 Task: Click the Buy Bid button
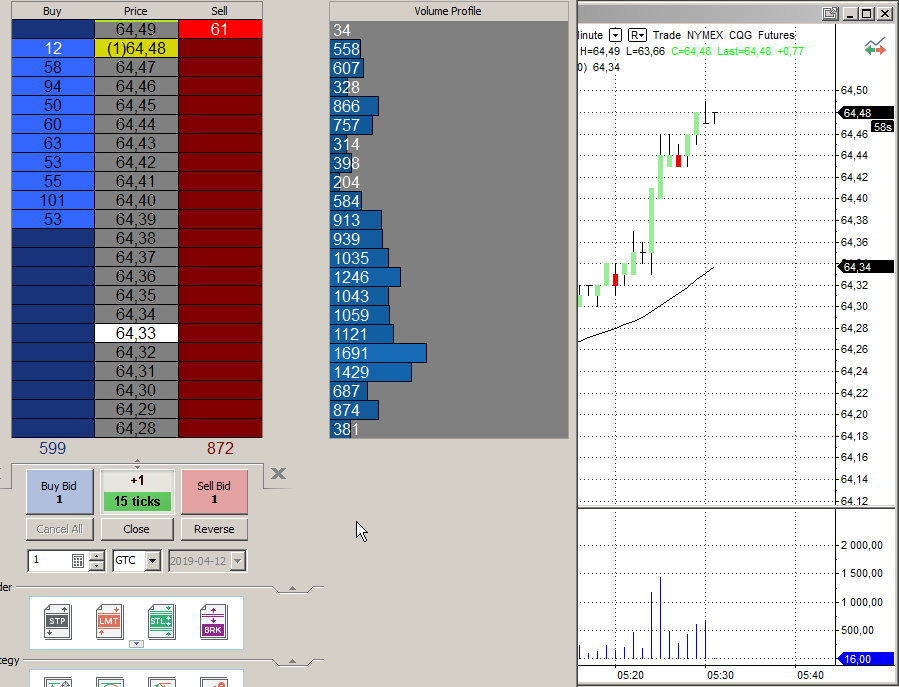click(59, 492)
